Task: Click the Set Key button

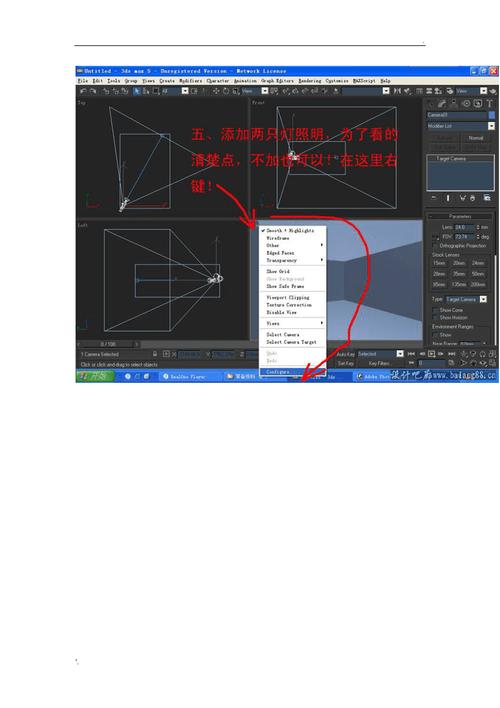Action: (x=346, y=363)
